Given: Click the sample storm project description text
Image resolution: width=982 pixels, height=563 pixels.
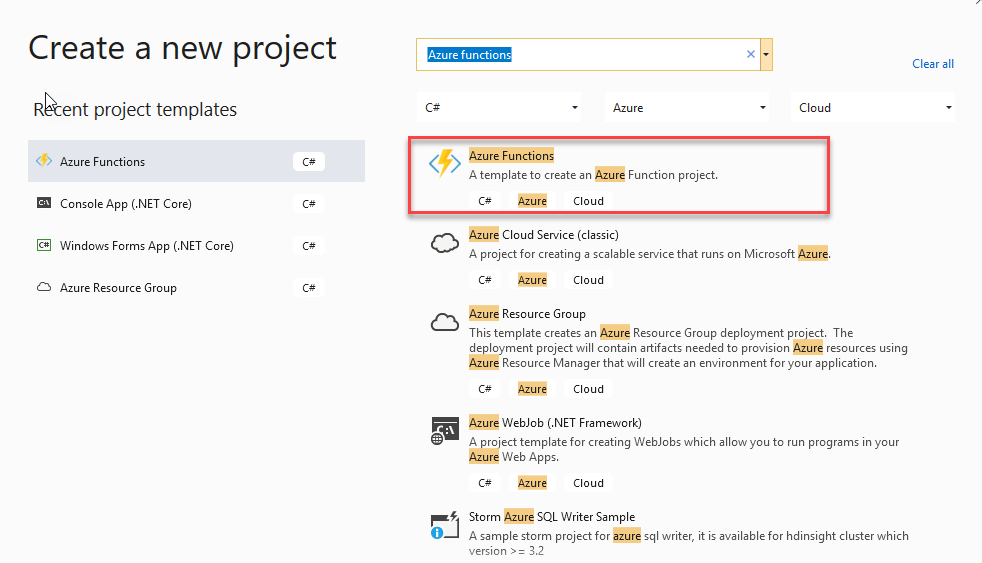Looking at the screenshot, I should click(689, 543).
